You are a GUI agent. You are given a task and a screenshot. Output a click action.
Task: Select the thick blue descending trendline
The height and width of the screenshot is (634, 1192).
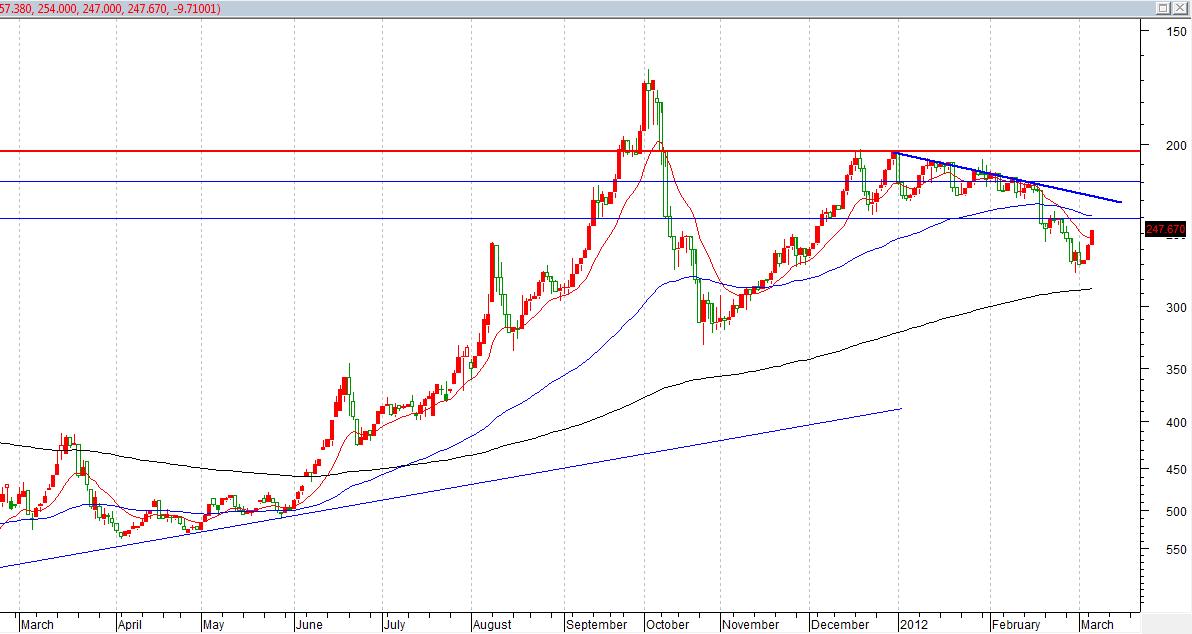[x=1007, y=178]
